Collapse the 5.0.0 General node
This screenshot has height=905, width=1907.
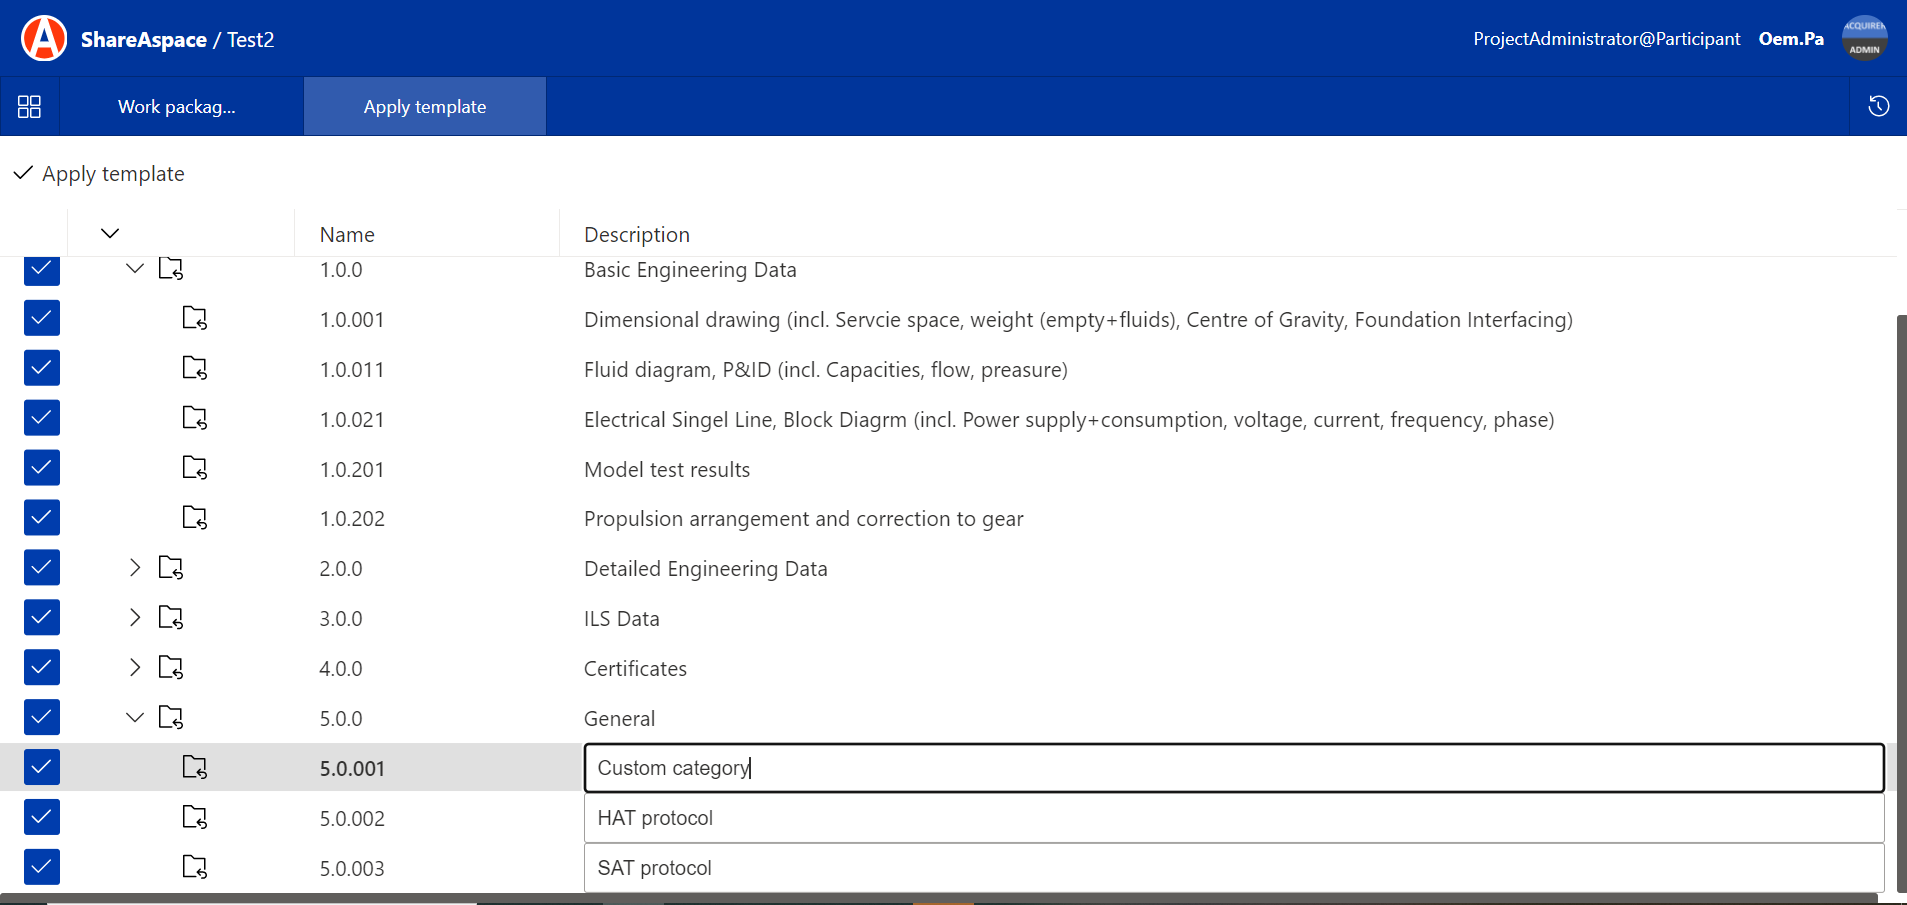pyautogui.click(x=135, y=718)
